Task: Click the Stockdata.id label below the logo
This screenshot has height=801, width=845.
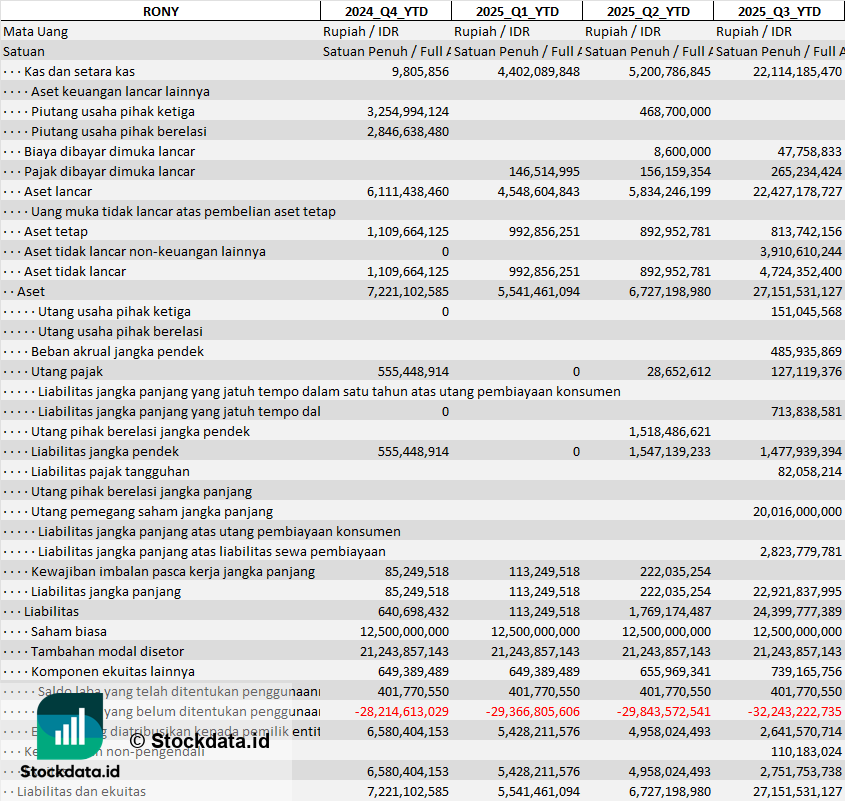Action: coord(70,771)
